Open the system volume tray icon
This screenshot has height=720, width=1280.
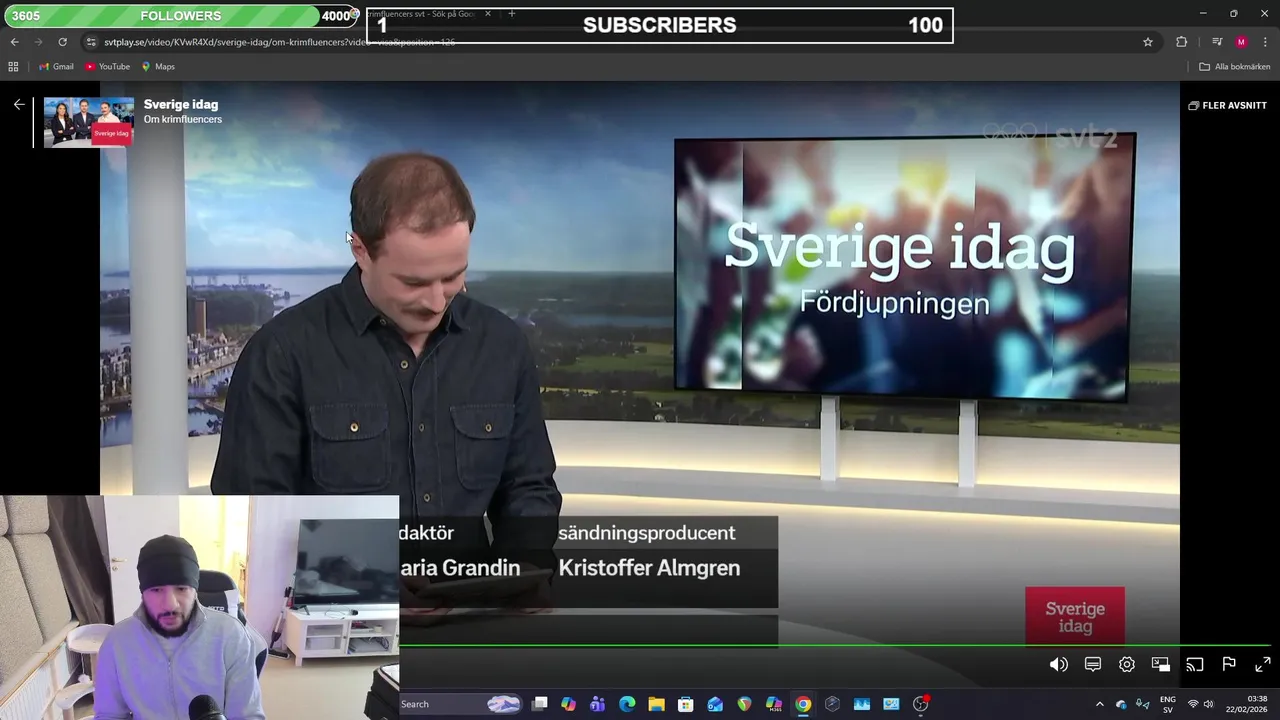[x=1209, y=704]
